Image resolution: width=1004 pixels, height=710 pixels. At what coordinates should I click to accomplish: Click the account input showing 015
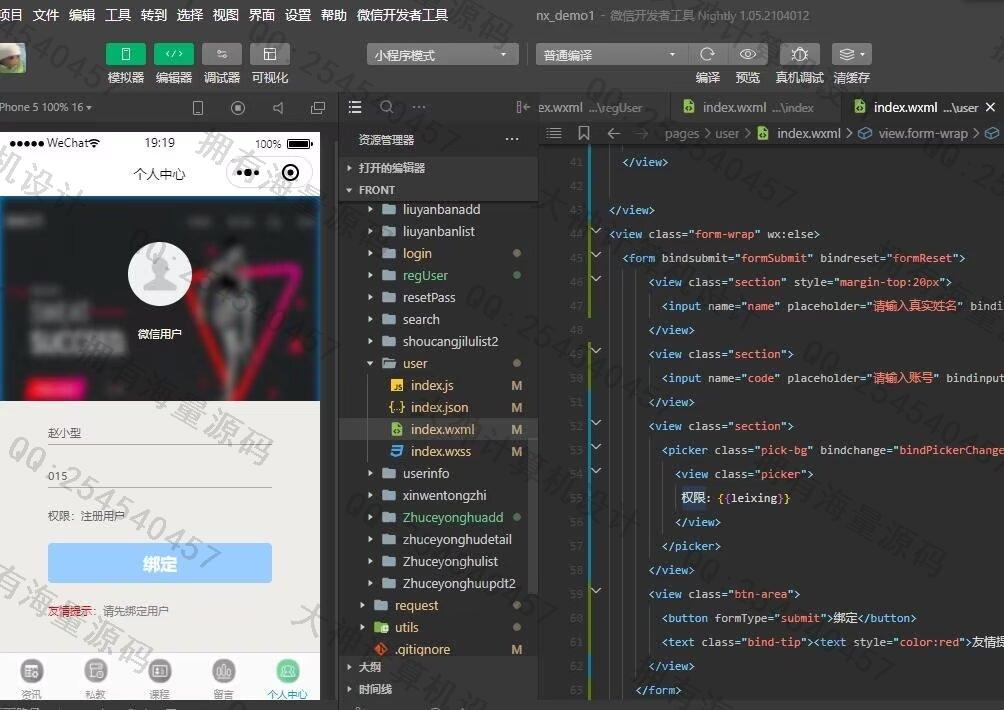(160, 476)
